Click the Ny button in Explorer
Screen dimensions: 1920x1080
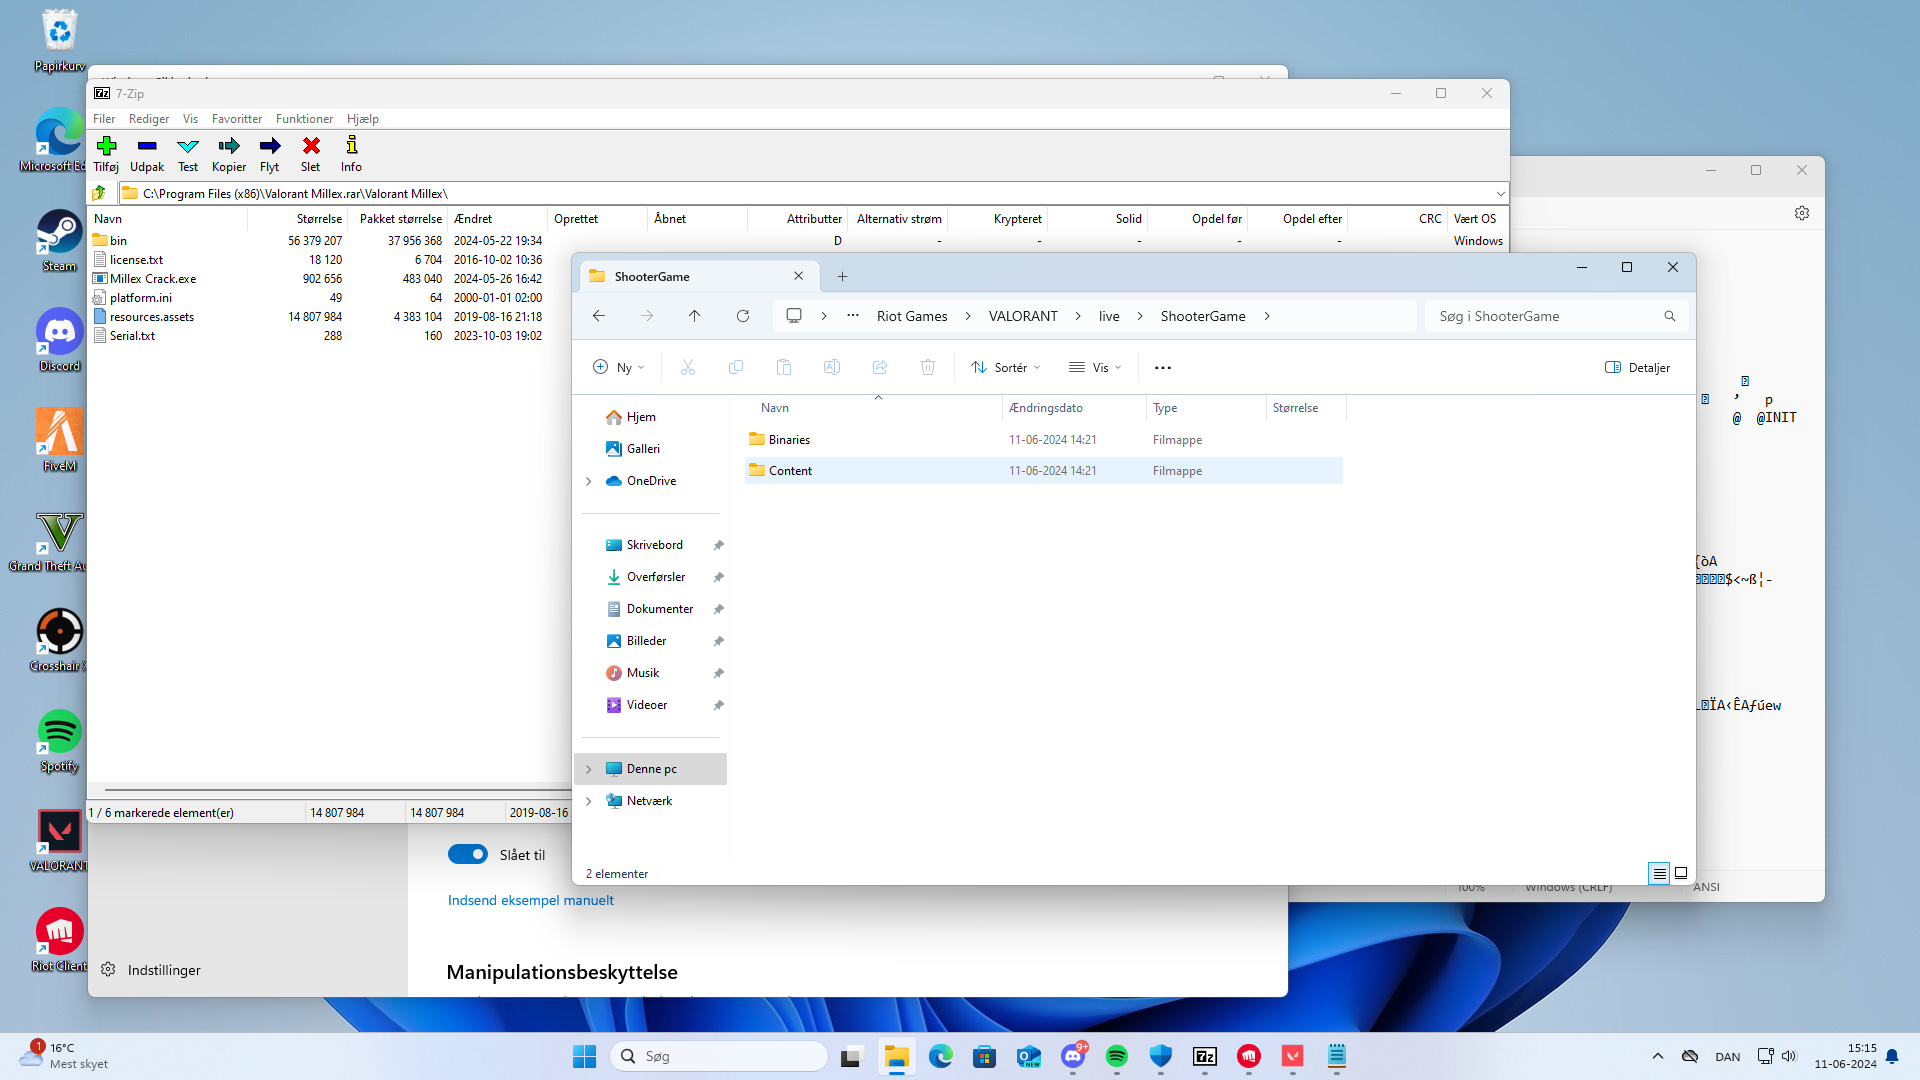(618, 367)
